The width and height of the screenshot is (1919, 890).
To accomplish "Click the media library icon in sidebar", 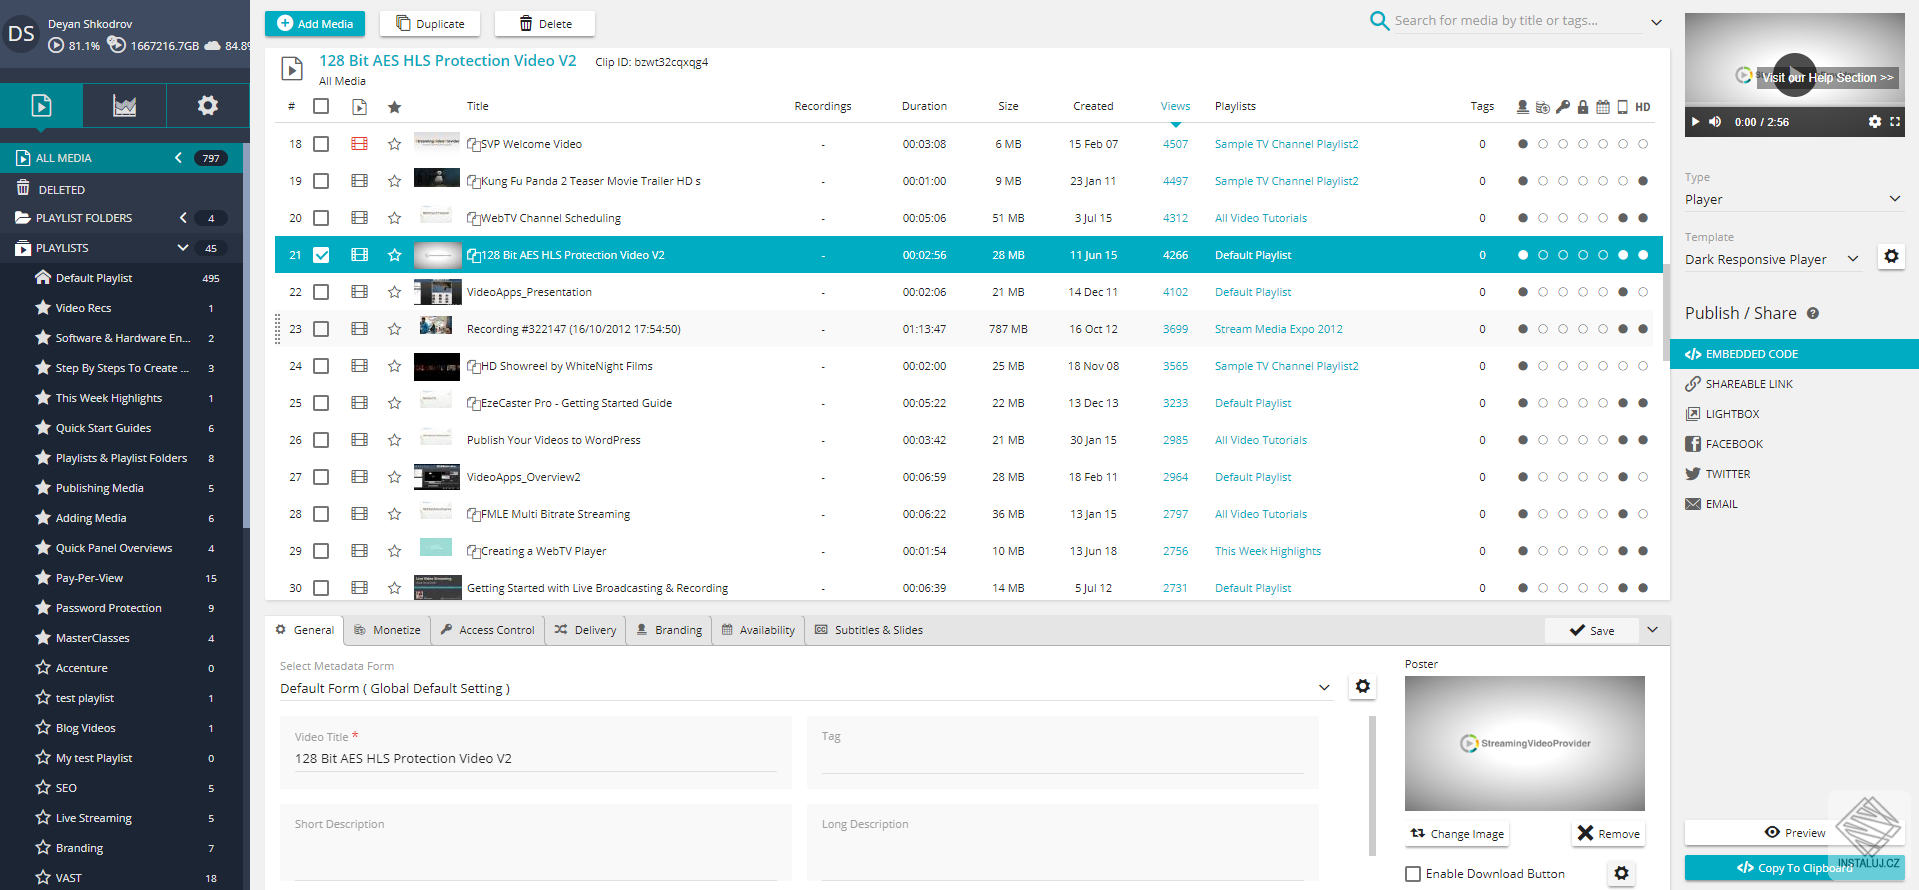I will (x=41, y=106).
